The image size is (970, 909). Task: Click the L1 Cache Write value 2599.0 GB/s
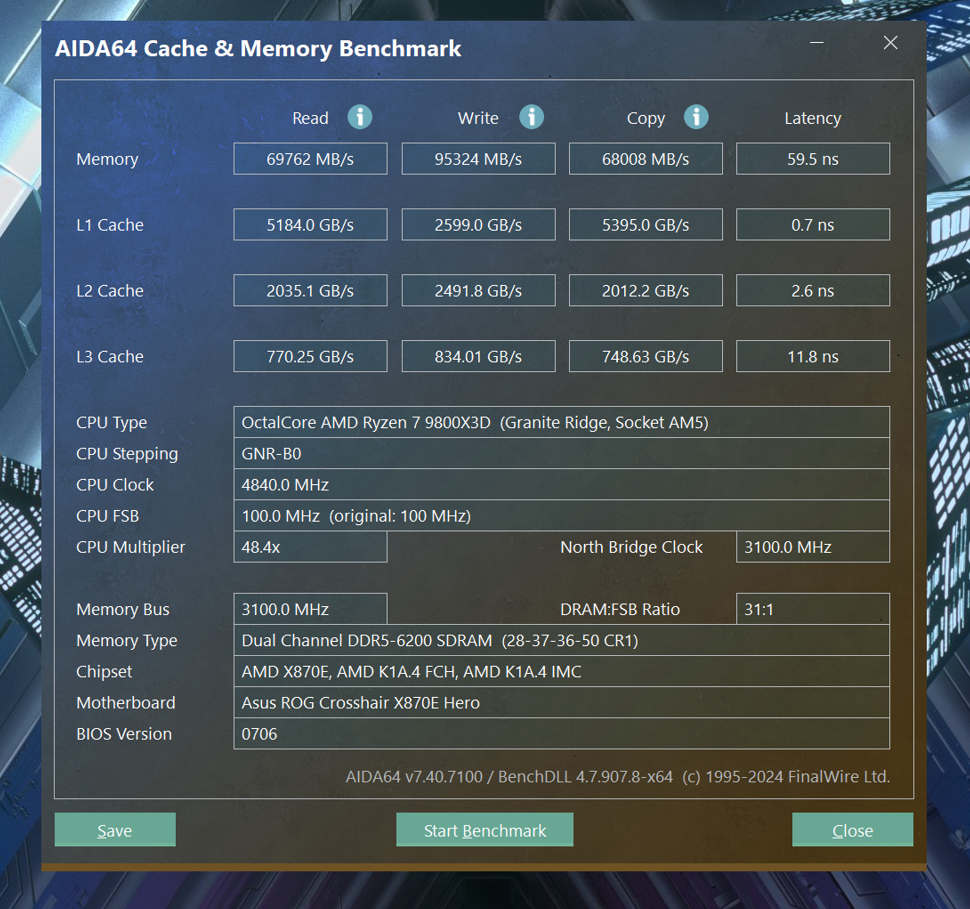click(x=478, y=225)
